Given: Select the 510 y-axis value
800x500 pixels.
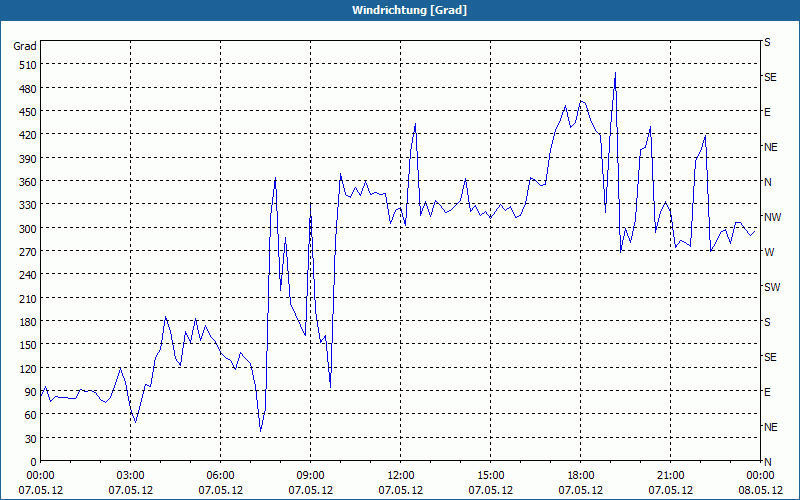Looking at the screenshot, I should click(x=28, y=65).
